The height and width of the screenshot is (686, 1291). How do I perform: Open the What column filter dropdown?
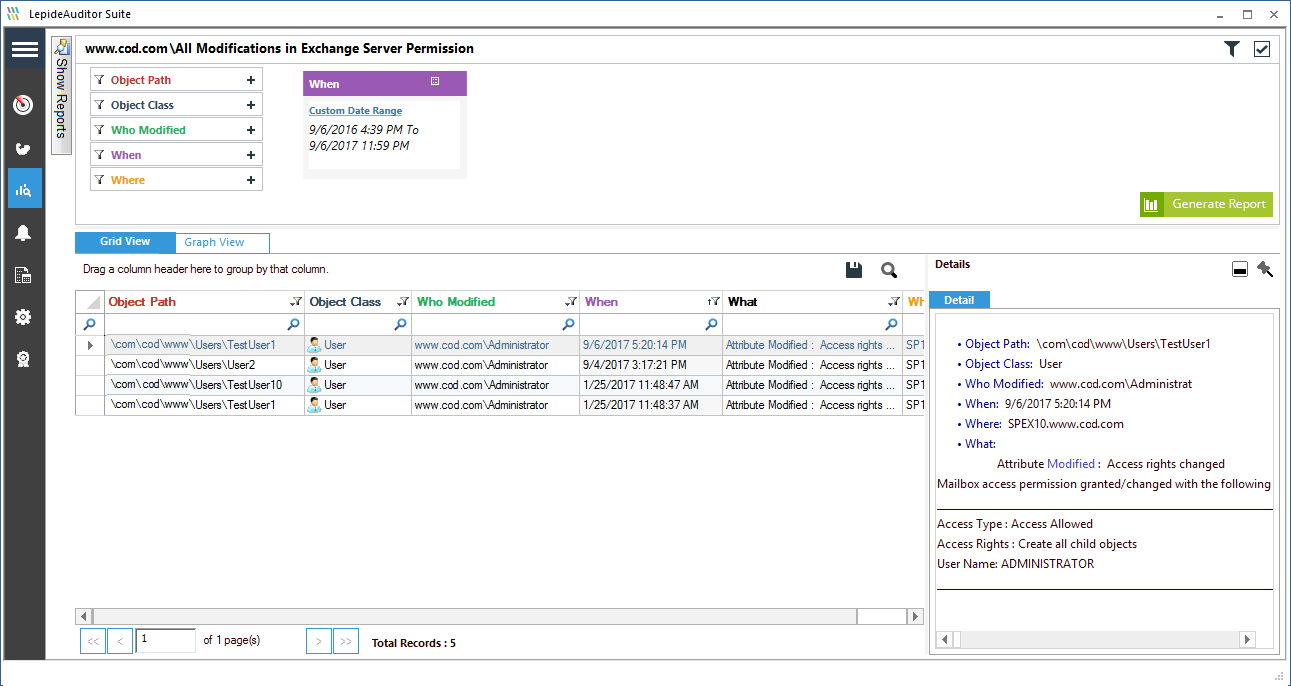893,302
